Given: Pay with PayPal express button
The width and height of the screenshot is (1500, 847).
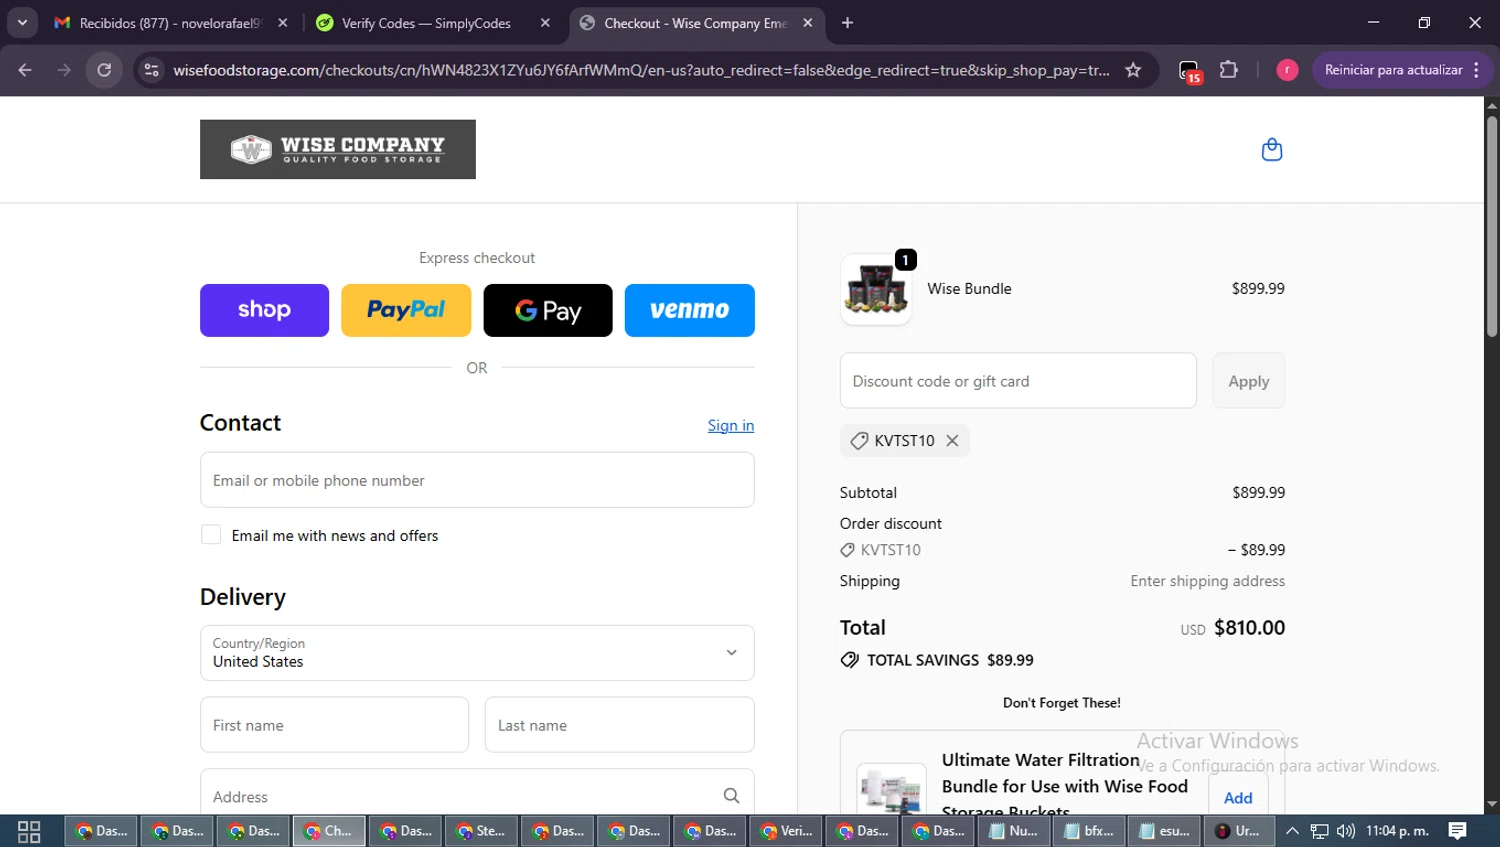Looking at the screenshot, I should (x=406, y=310).
